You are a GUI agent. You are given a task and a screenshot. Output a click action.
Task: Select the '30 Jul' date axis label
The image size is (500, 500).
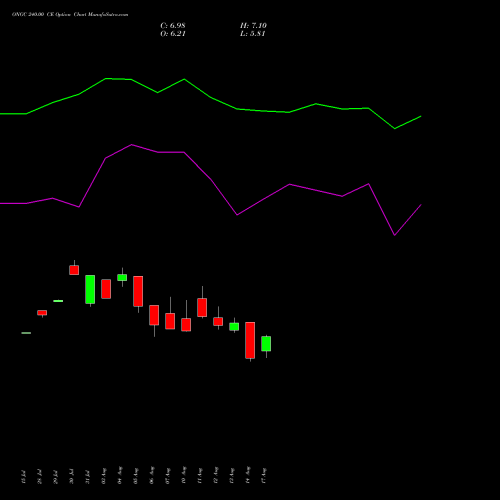pos(71,476)
